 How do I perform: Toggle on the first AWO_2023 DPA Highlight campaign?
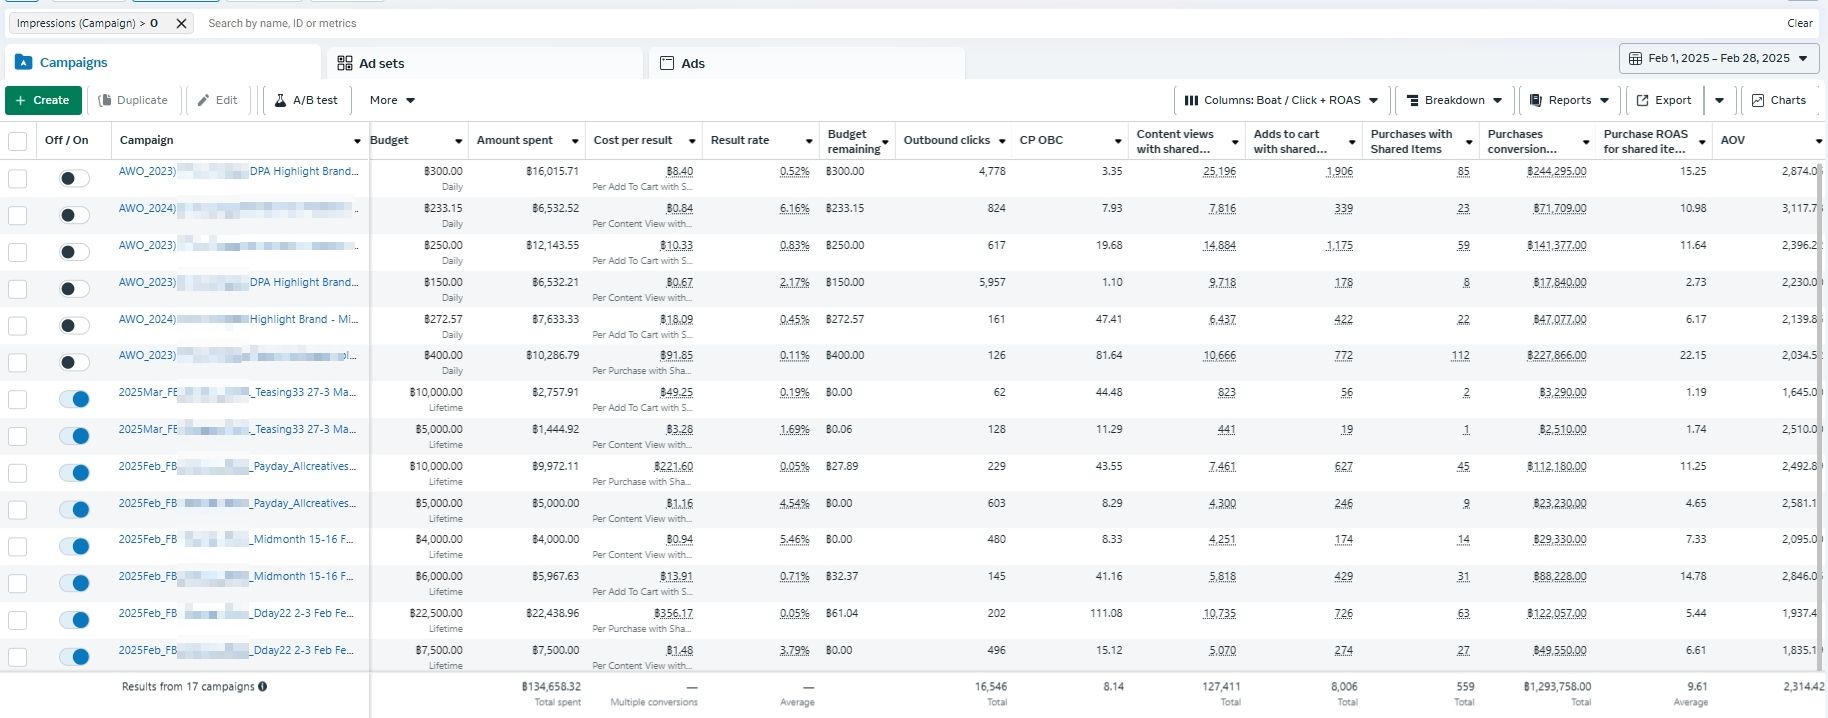point(74,178)
